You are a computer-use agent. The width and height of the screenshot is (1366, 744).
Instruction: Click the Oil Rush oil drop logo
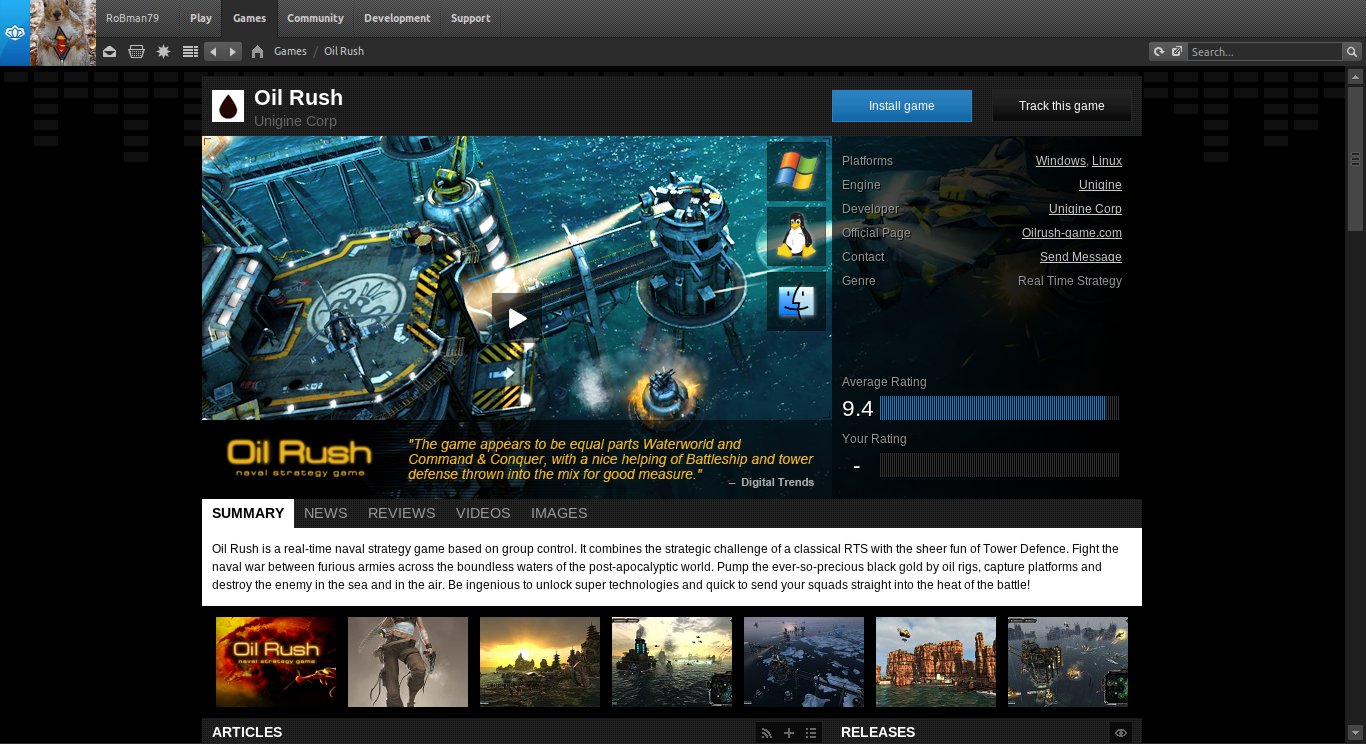tap(228, 106)
